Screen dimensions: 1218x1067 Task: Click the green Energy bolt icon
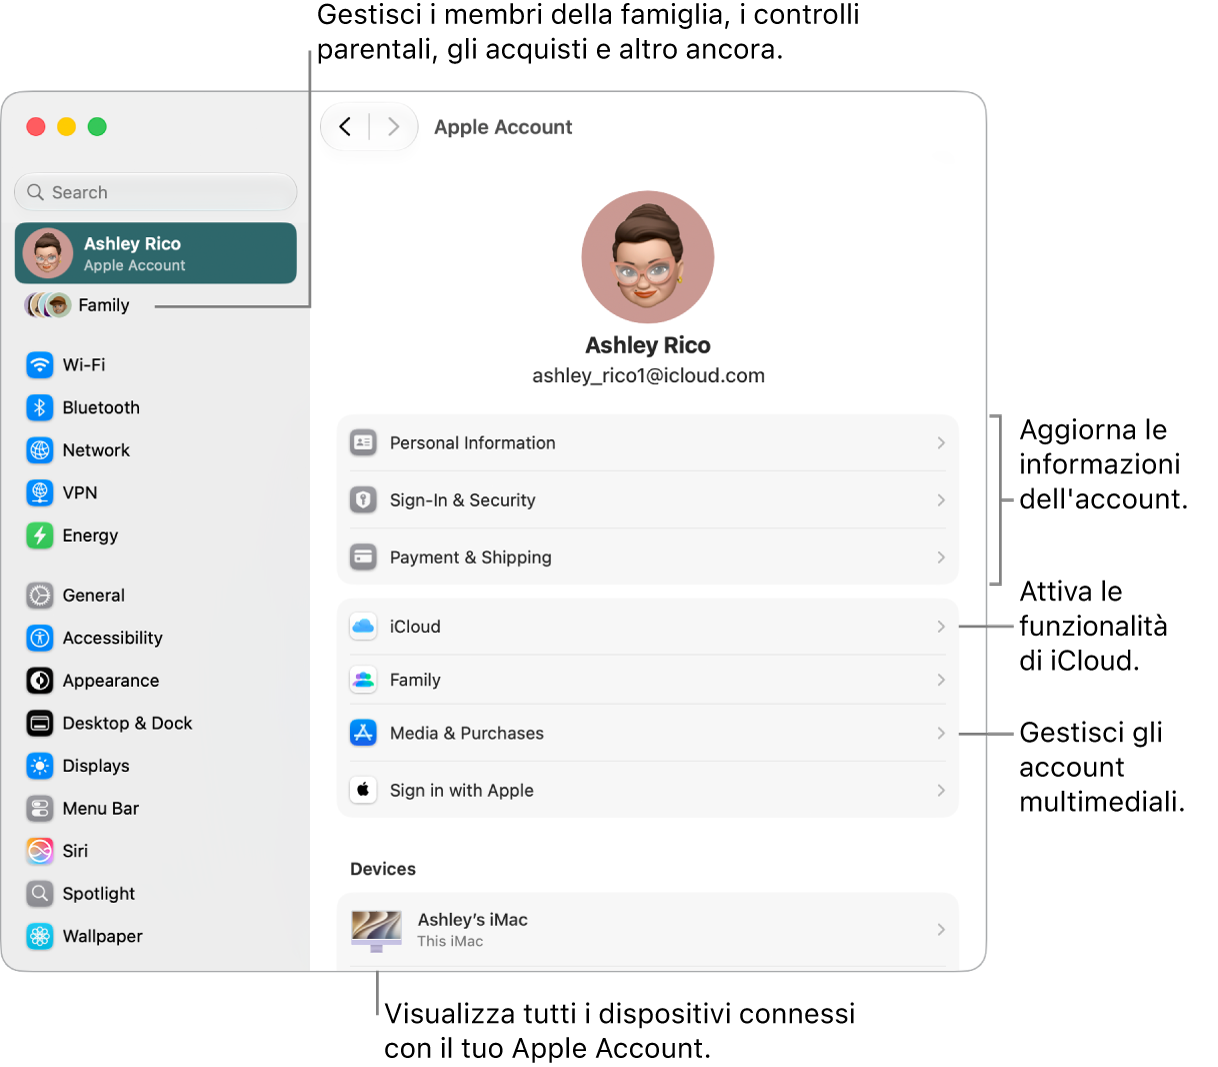point(40,535)
